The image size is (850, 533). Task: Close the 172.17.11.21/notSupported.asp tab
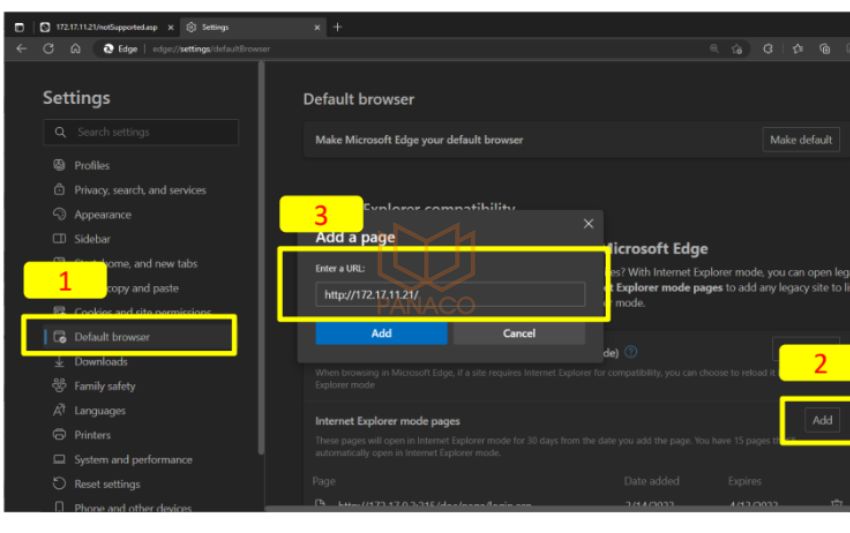(171, 27)
